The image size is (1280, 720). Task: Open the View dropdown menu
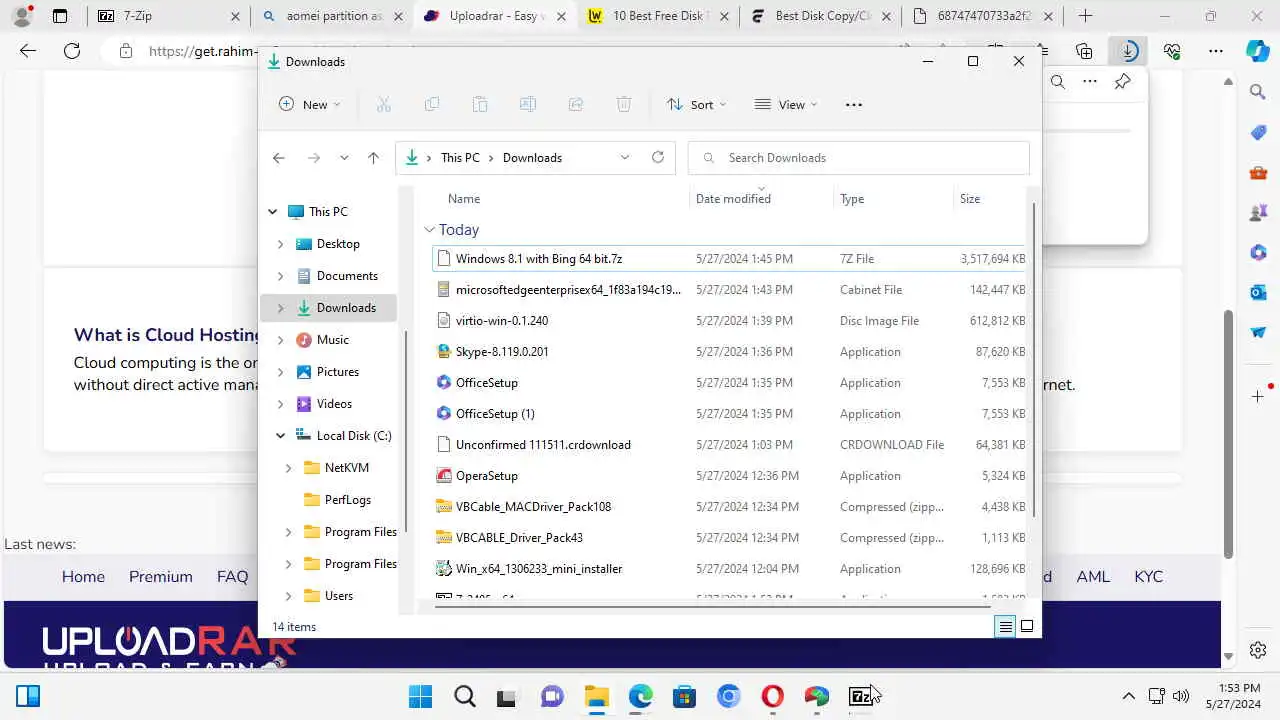(786, 104)
